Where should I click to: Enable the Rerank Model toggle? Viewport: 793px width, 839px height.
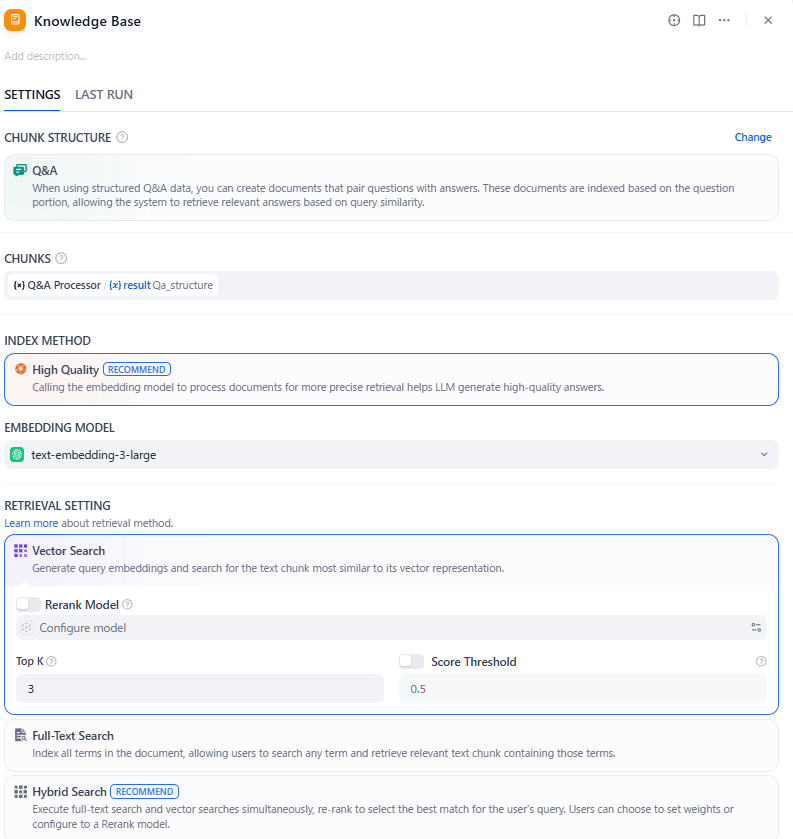point(29,604)
